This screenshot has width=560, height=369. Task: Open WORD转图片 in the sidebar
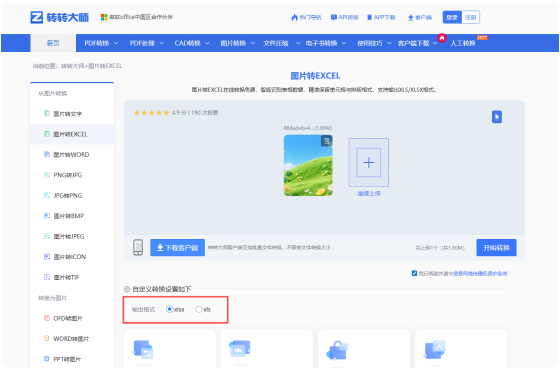(x=71, y=339)
